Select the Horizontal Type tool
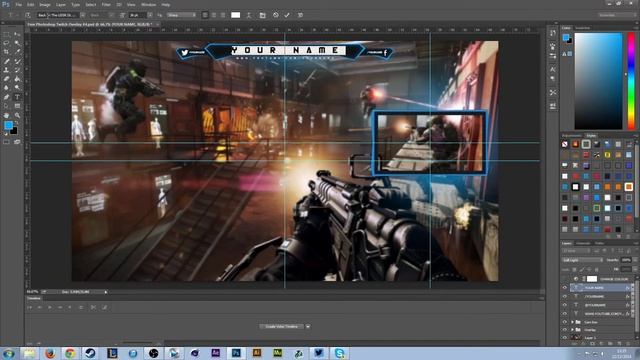 (x=17, y=97)
